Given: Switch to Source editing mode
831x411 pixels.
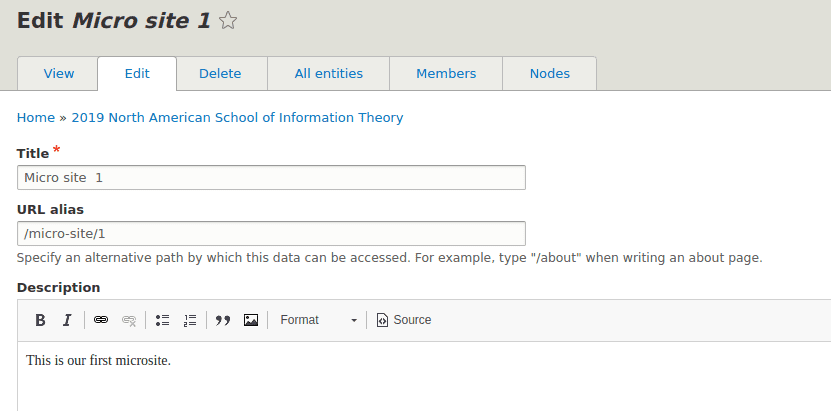Looking at the screenshot, I should click(404, 320).
